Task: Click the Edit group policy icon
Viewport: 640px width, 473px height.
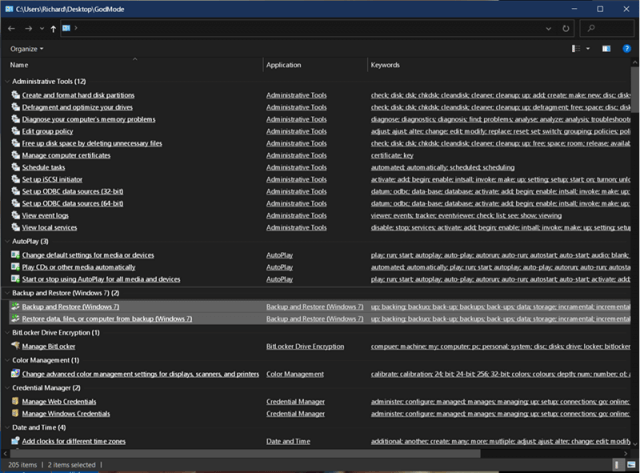Action: click(x=16, y=131)
